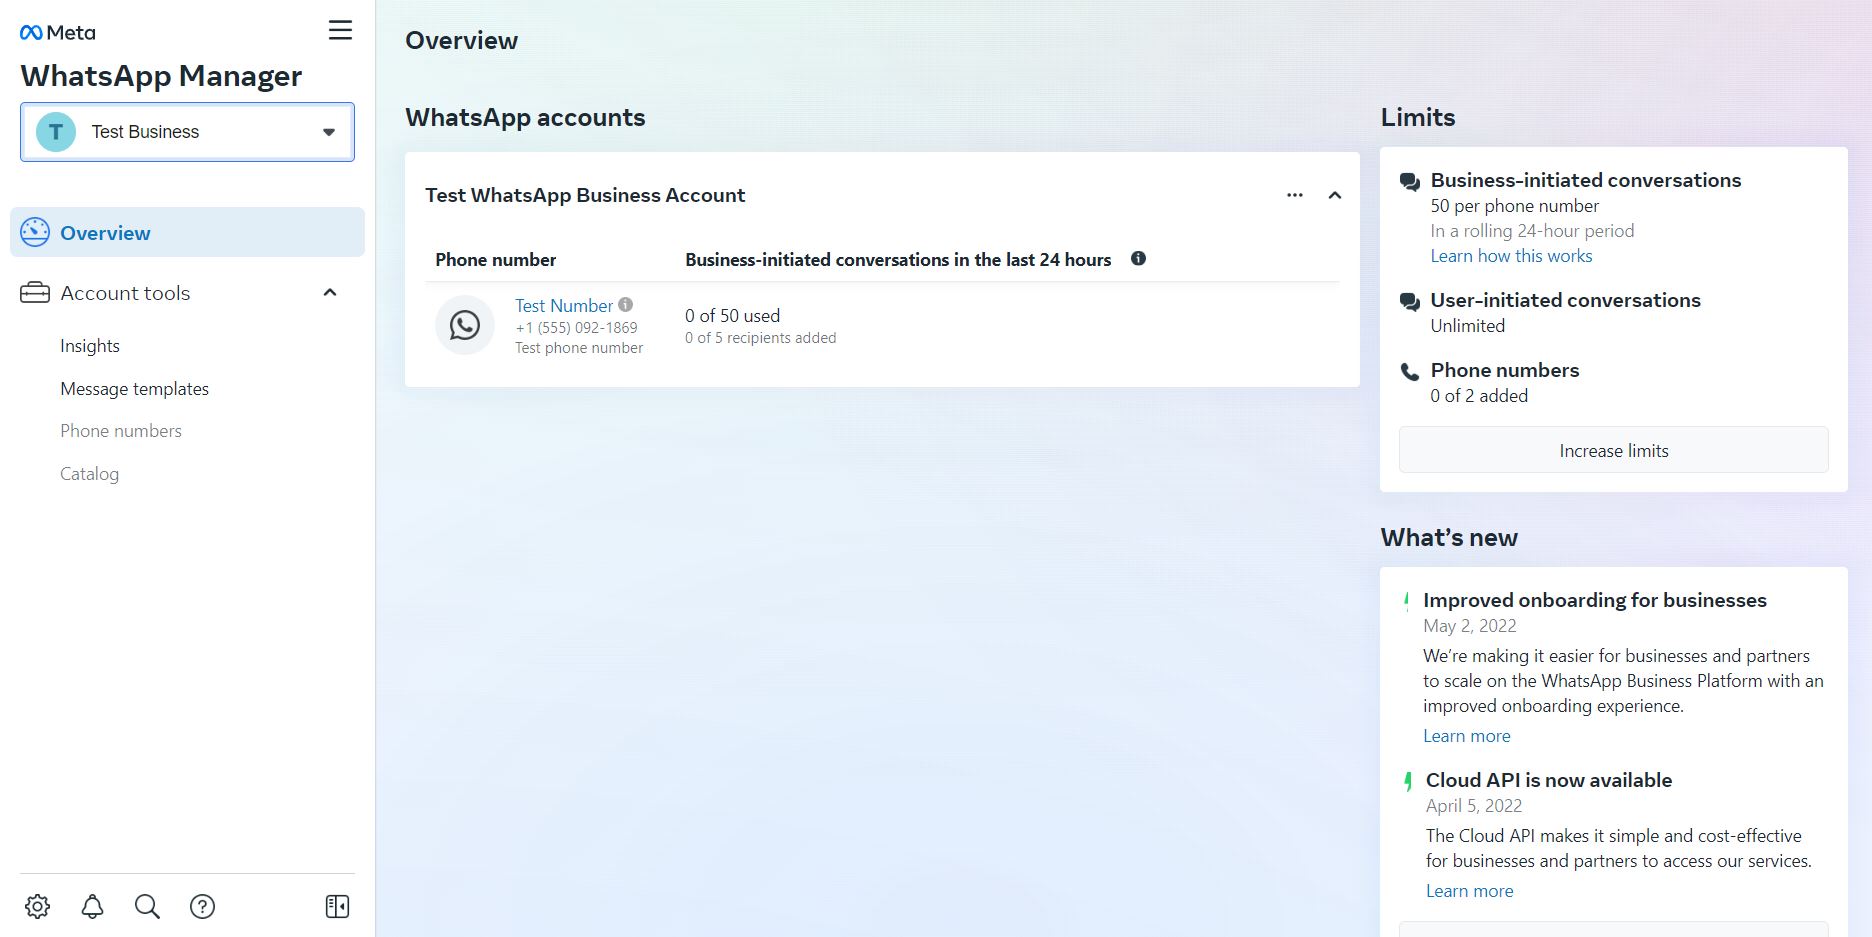Screen dimensions: 1872x937
Task: Click the text '0 of 50 used'
Action: coord(732,316)
